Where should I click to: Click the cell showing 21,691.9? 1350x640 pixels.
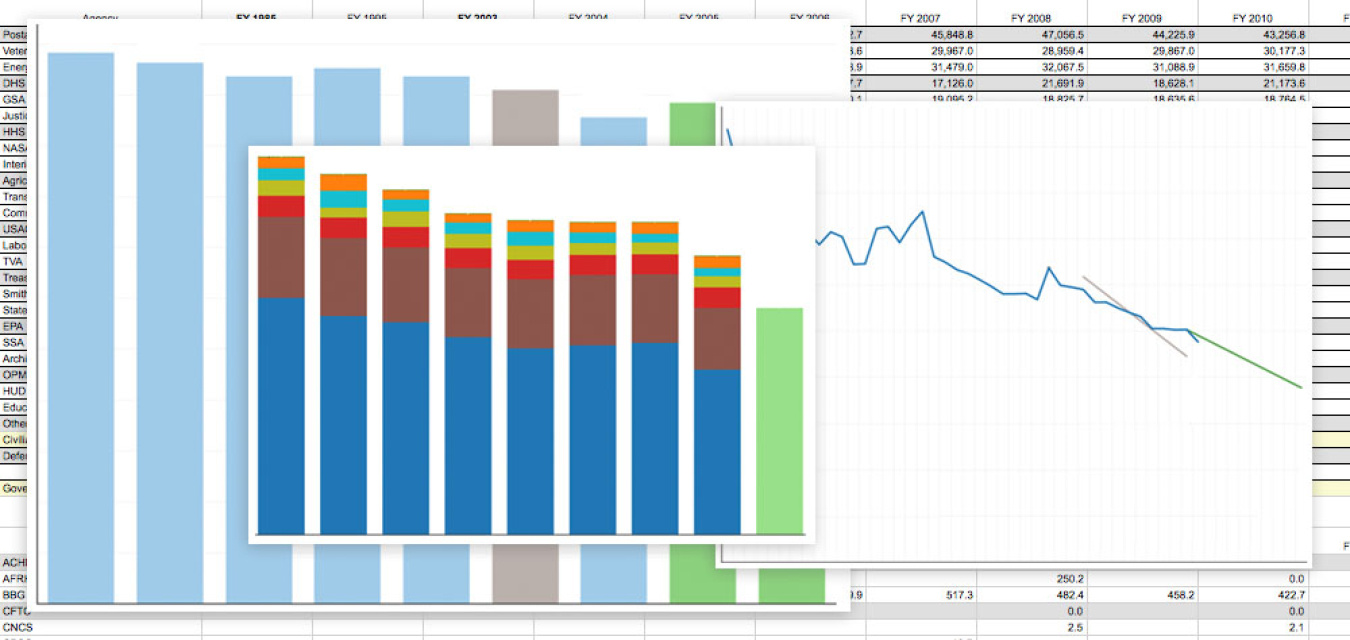(x=1032, y=83)
